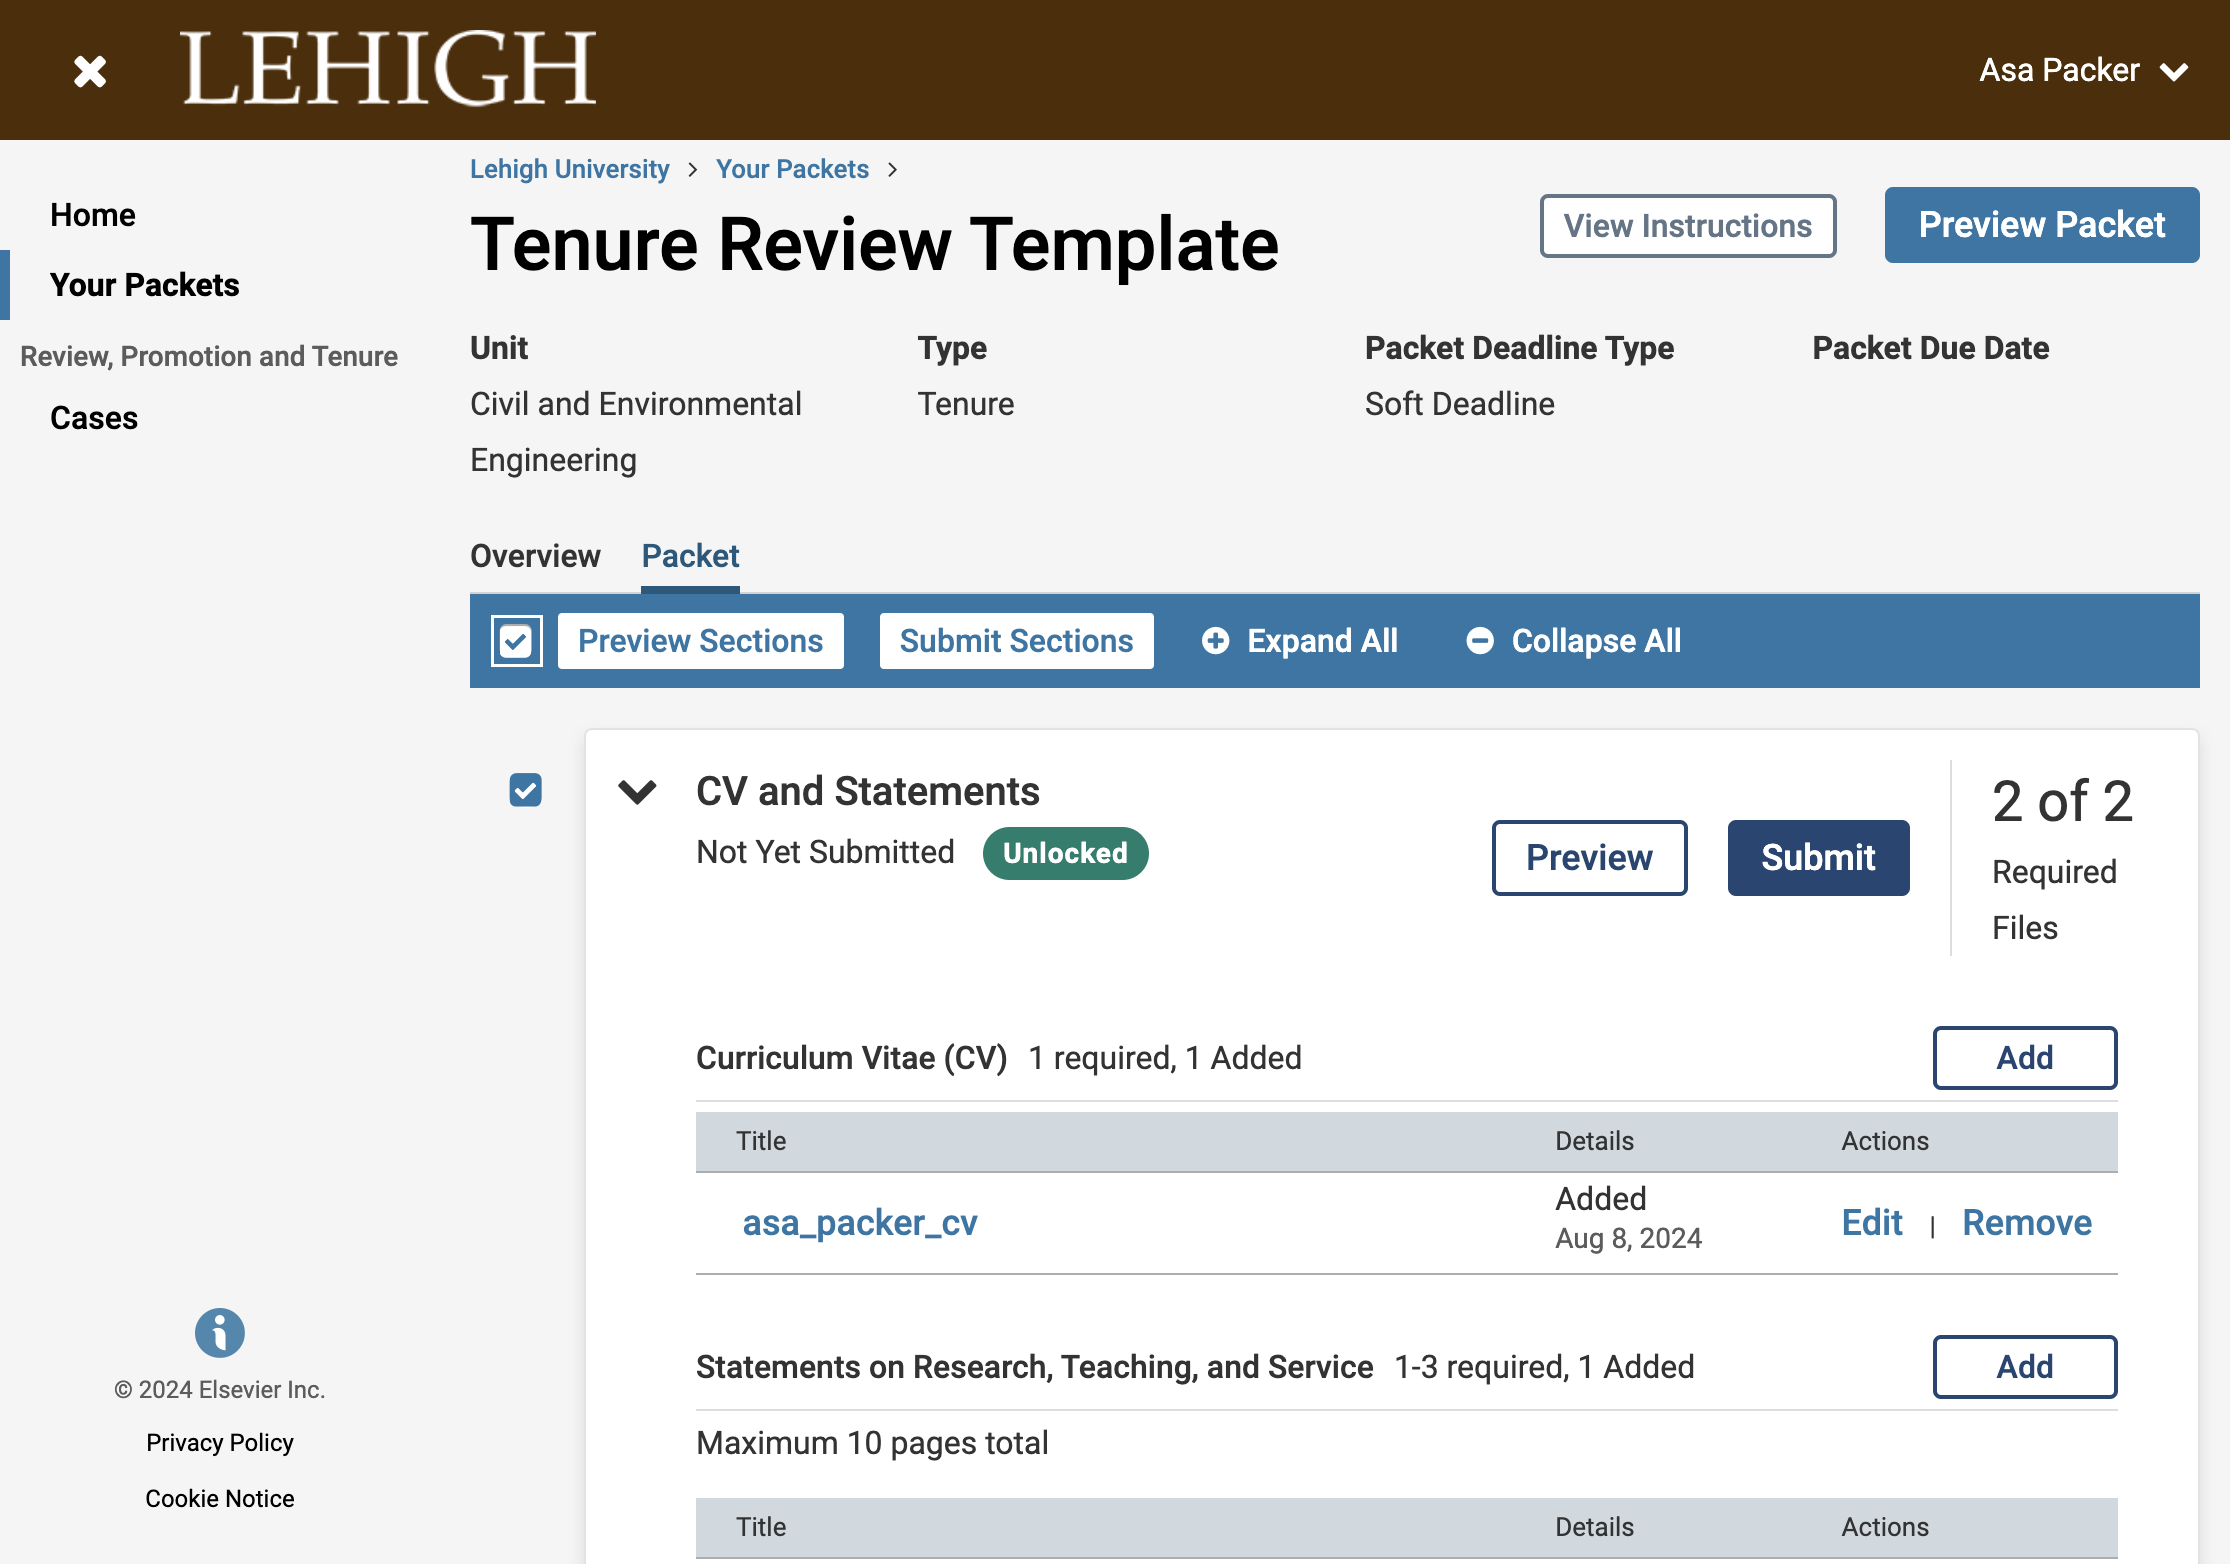The height and width of the screenshot is (1564, 2230).
Task: Close the sidebar with the X icon
Action: [x=90, y=71]
